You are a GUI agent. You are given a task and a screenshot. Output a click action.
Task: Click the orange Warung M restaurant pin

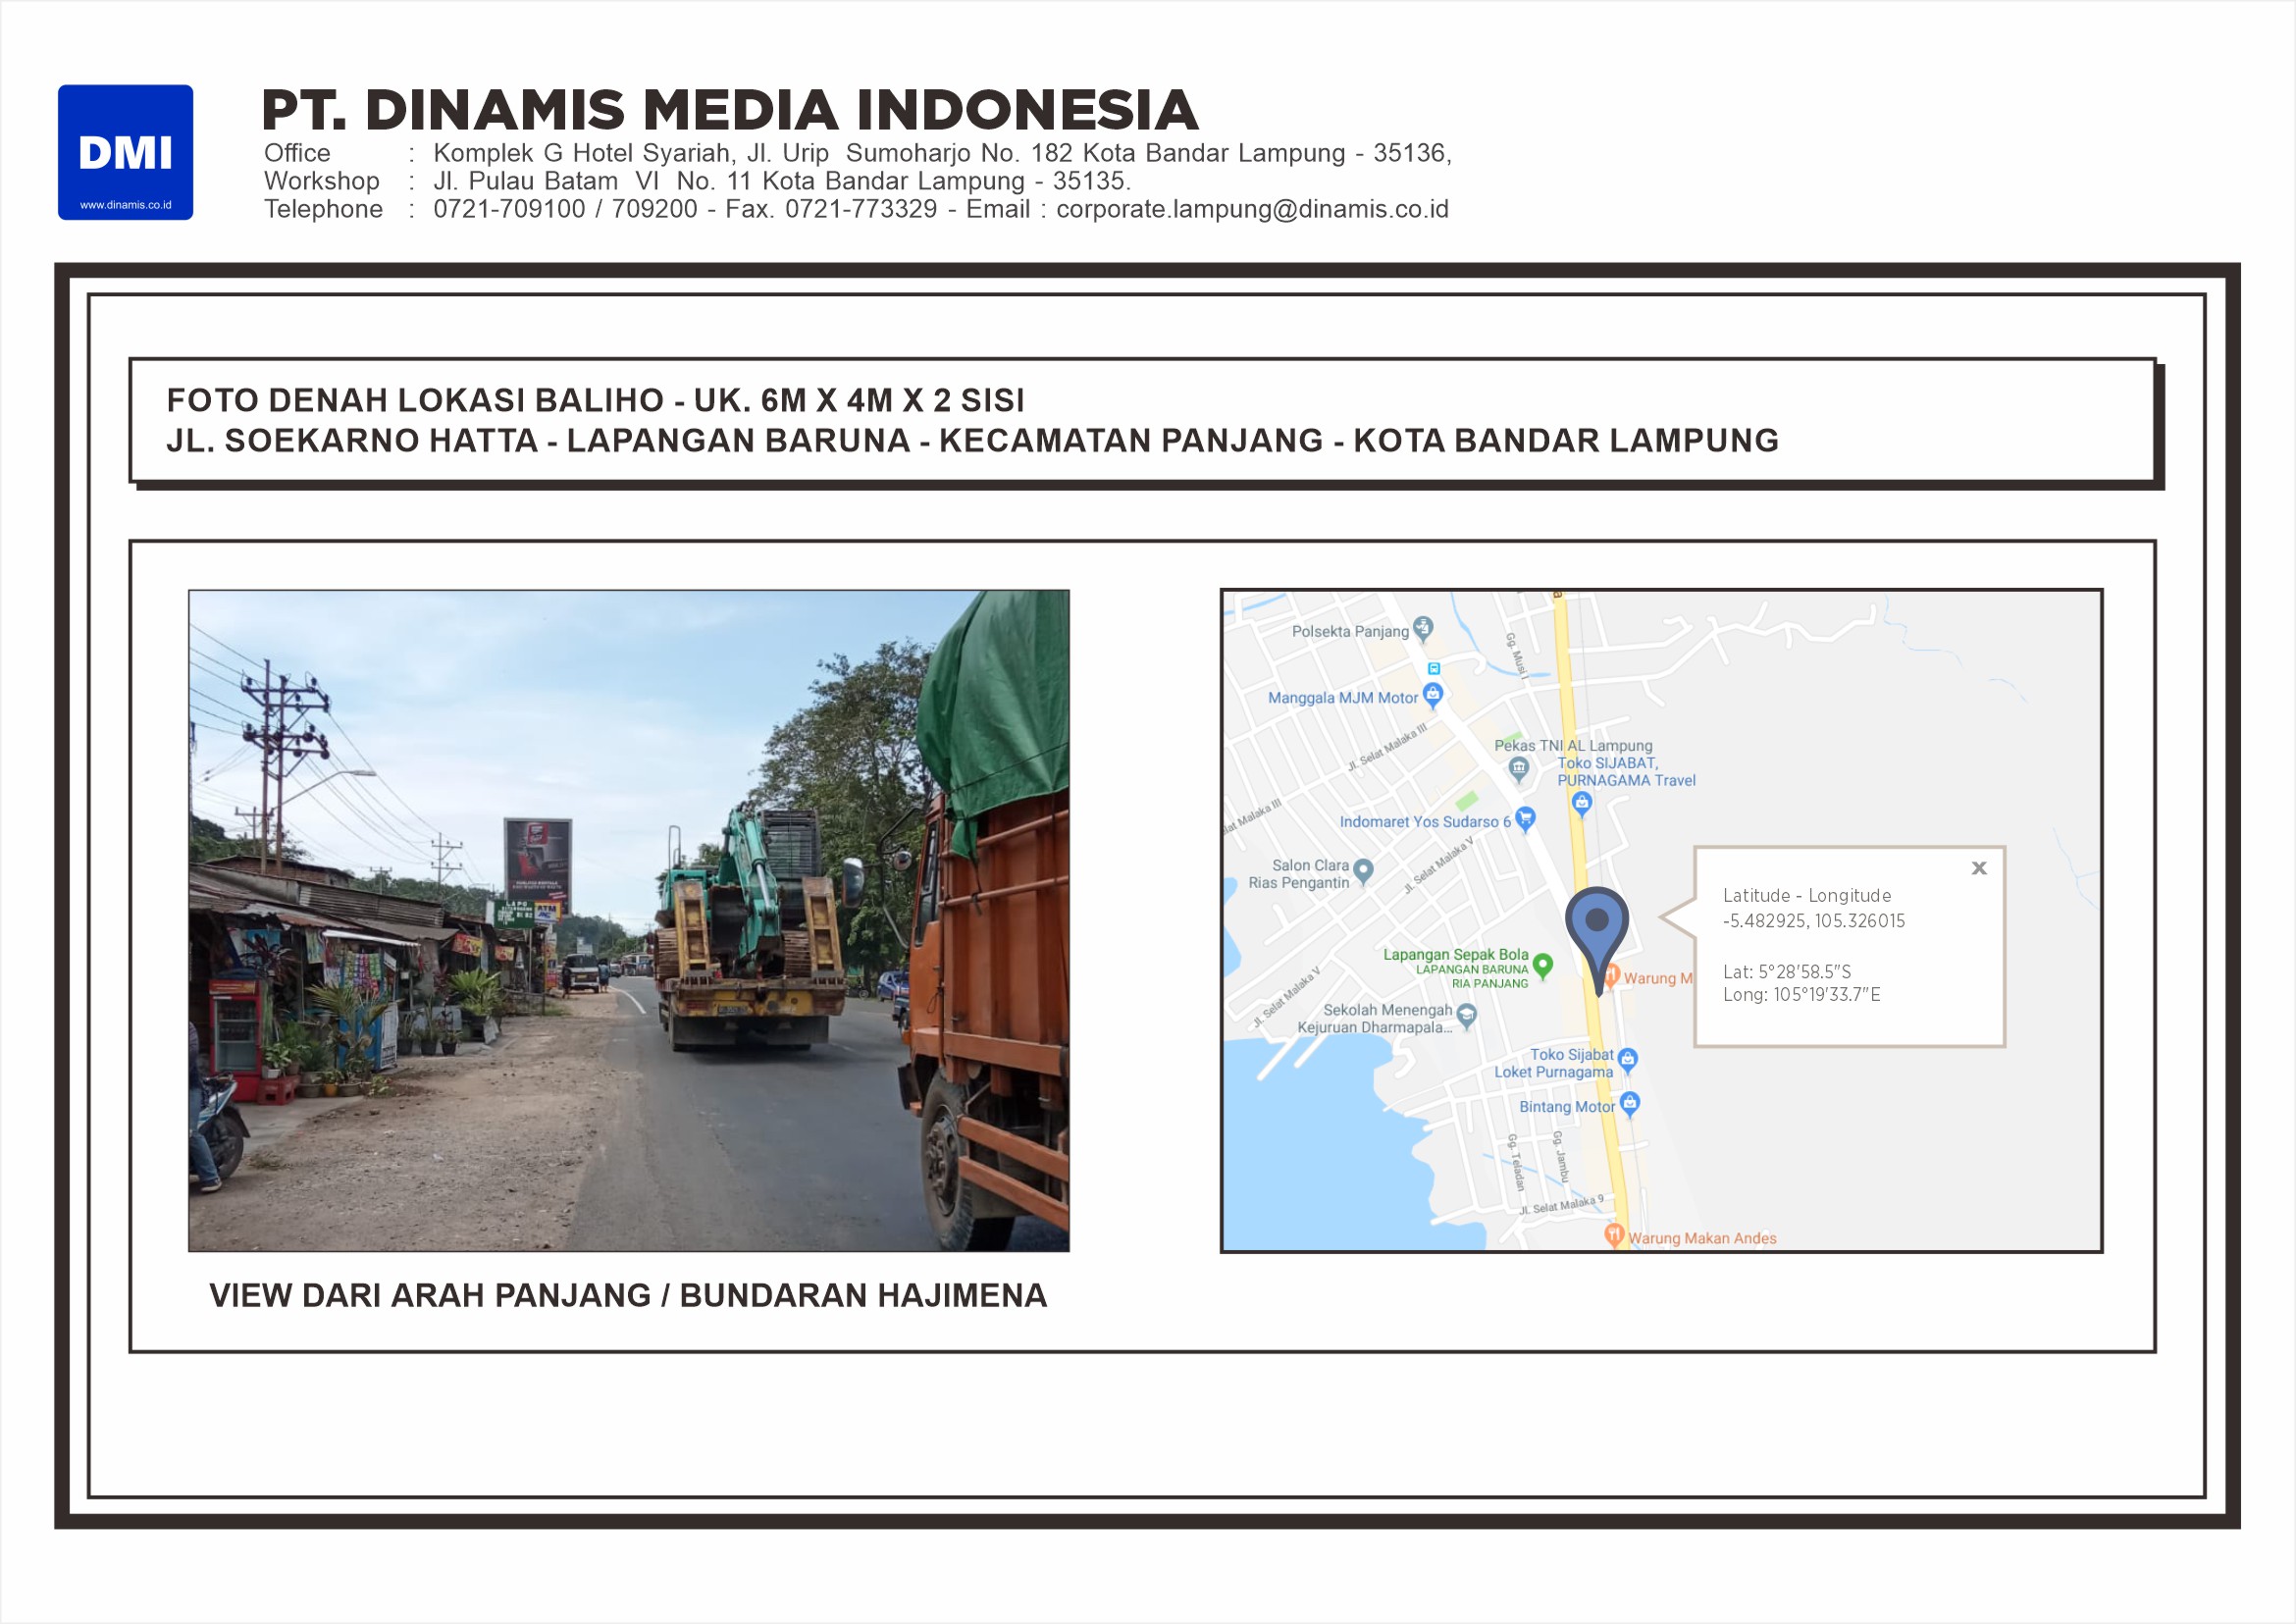point(1612,975)
